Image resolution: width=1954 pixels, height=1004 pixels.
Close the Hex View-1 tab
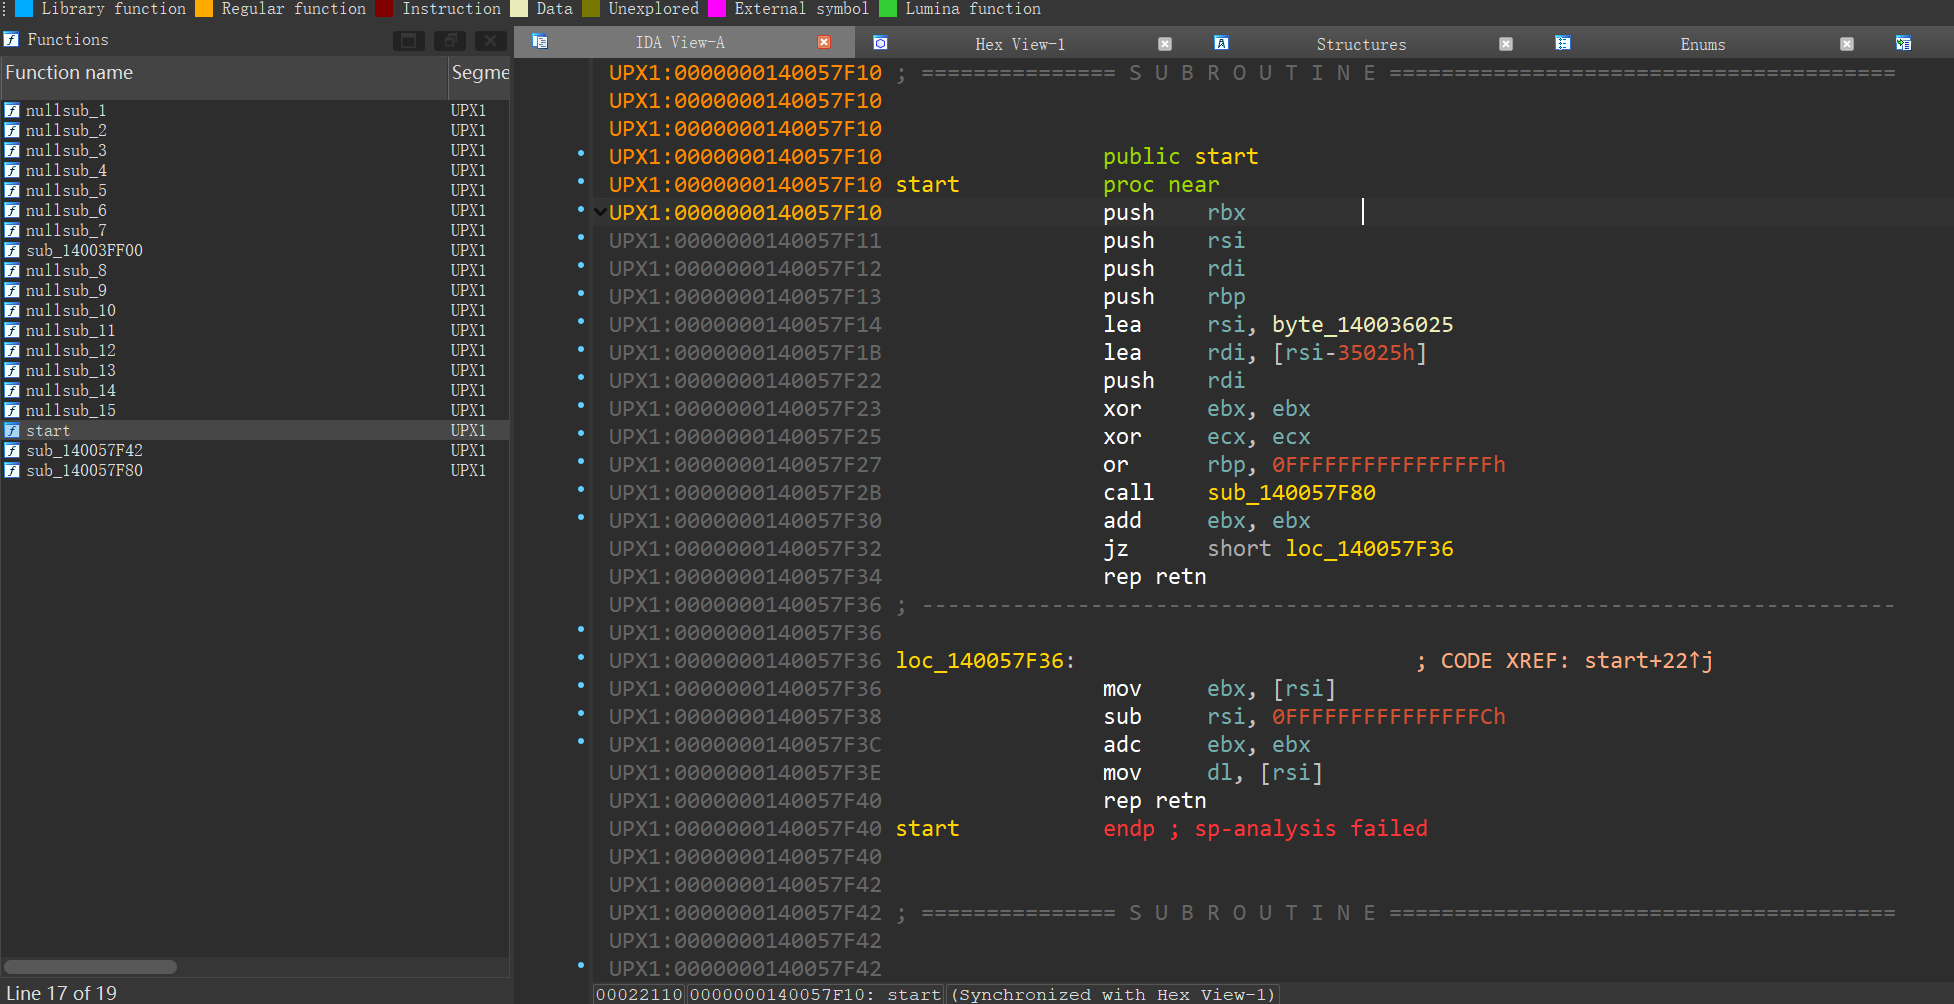tap(1164, 44)
